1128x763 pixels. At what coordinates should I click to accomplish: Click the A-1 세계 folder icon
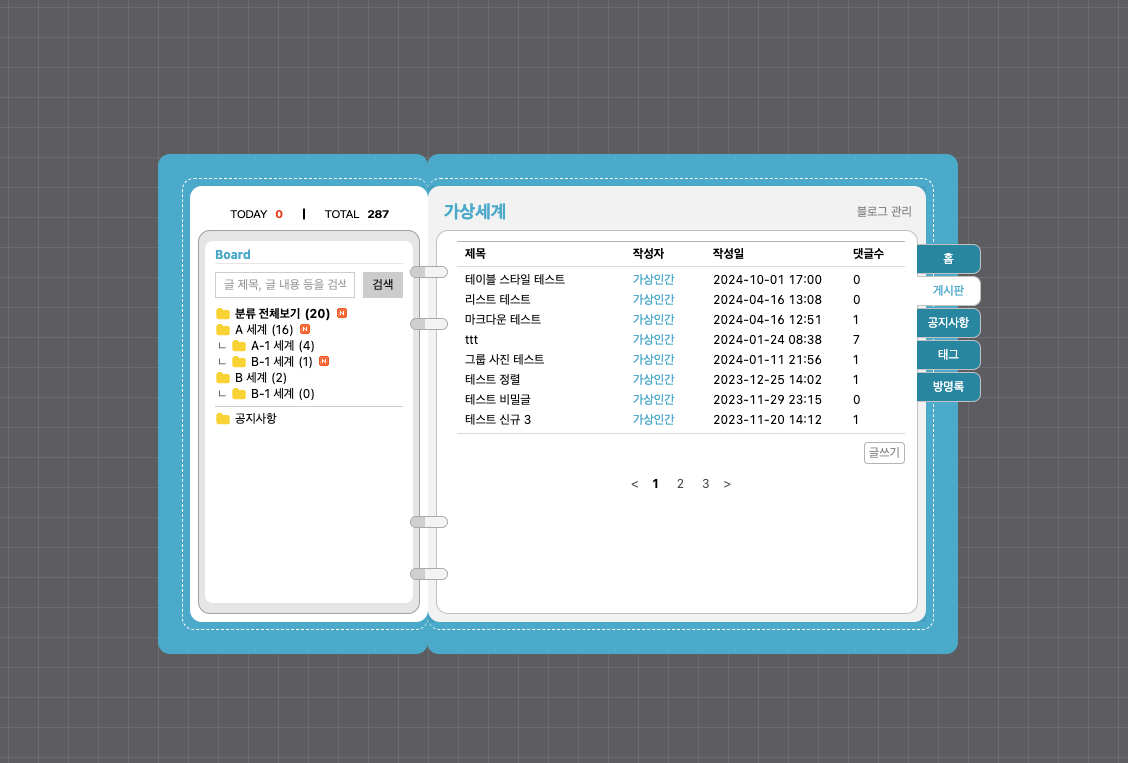pos(240,346)
